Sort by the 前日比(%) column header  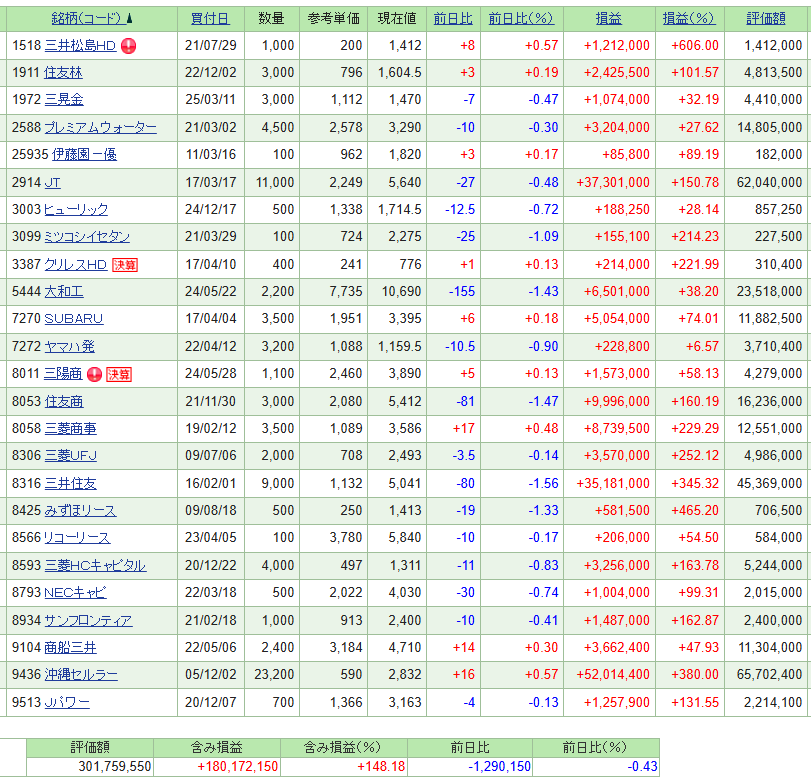[x=520, y=18]
